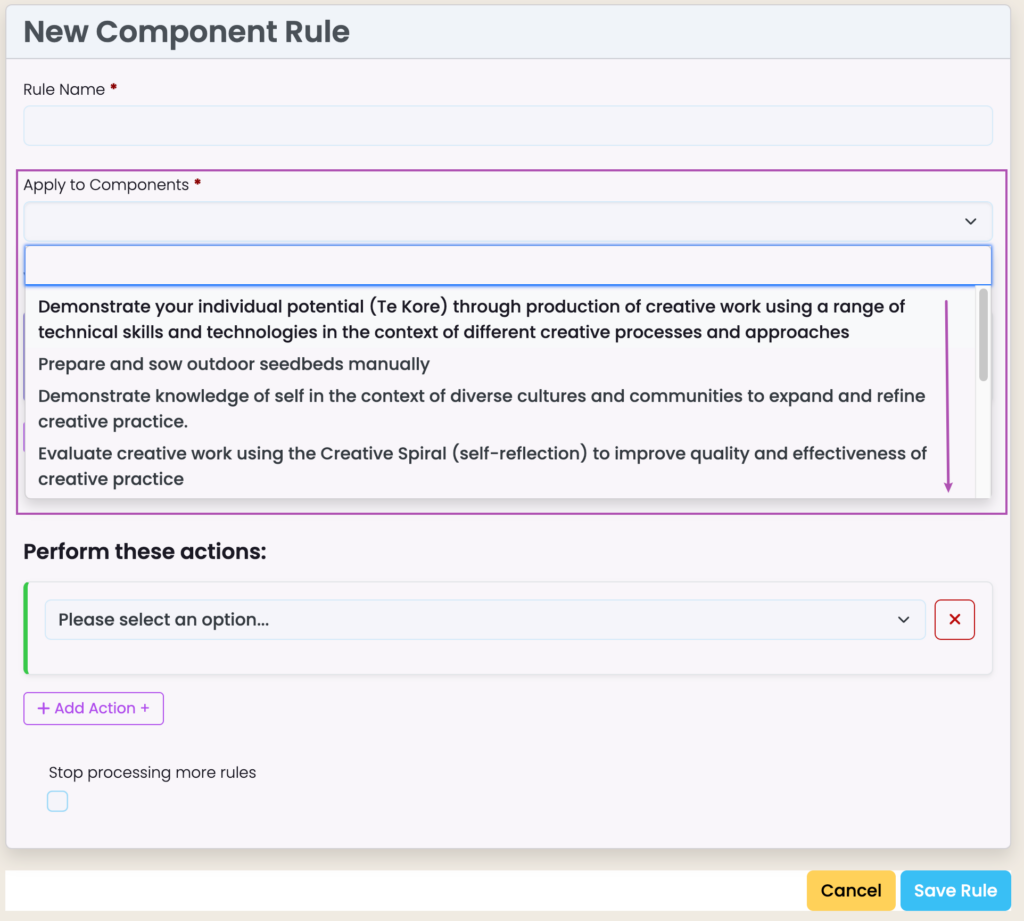Click the chevron arrow in action dropdown

904,620
